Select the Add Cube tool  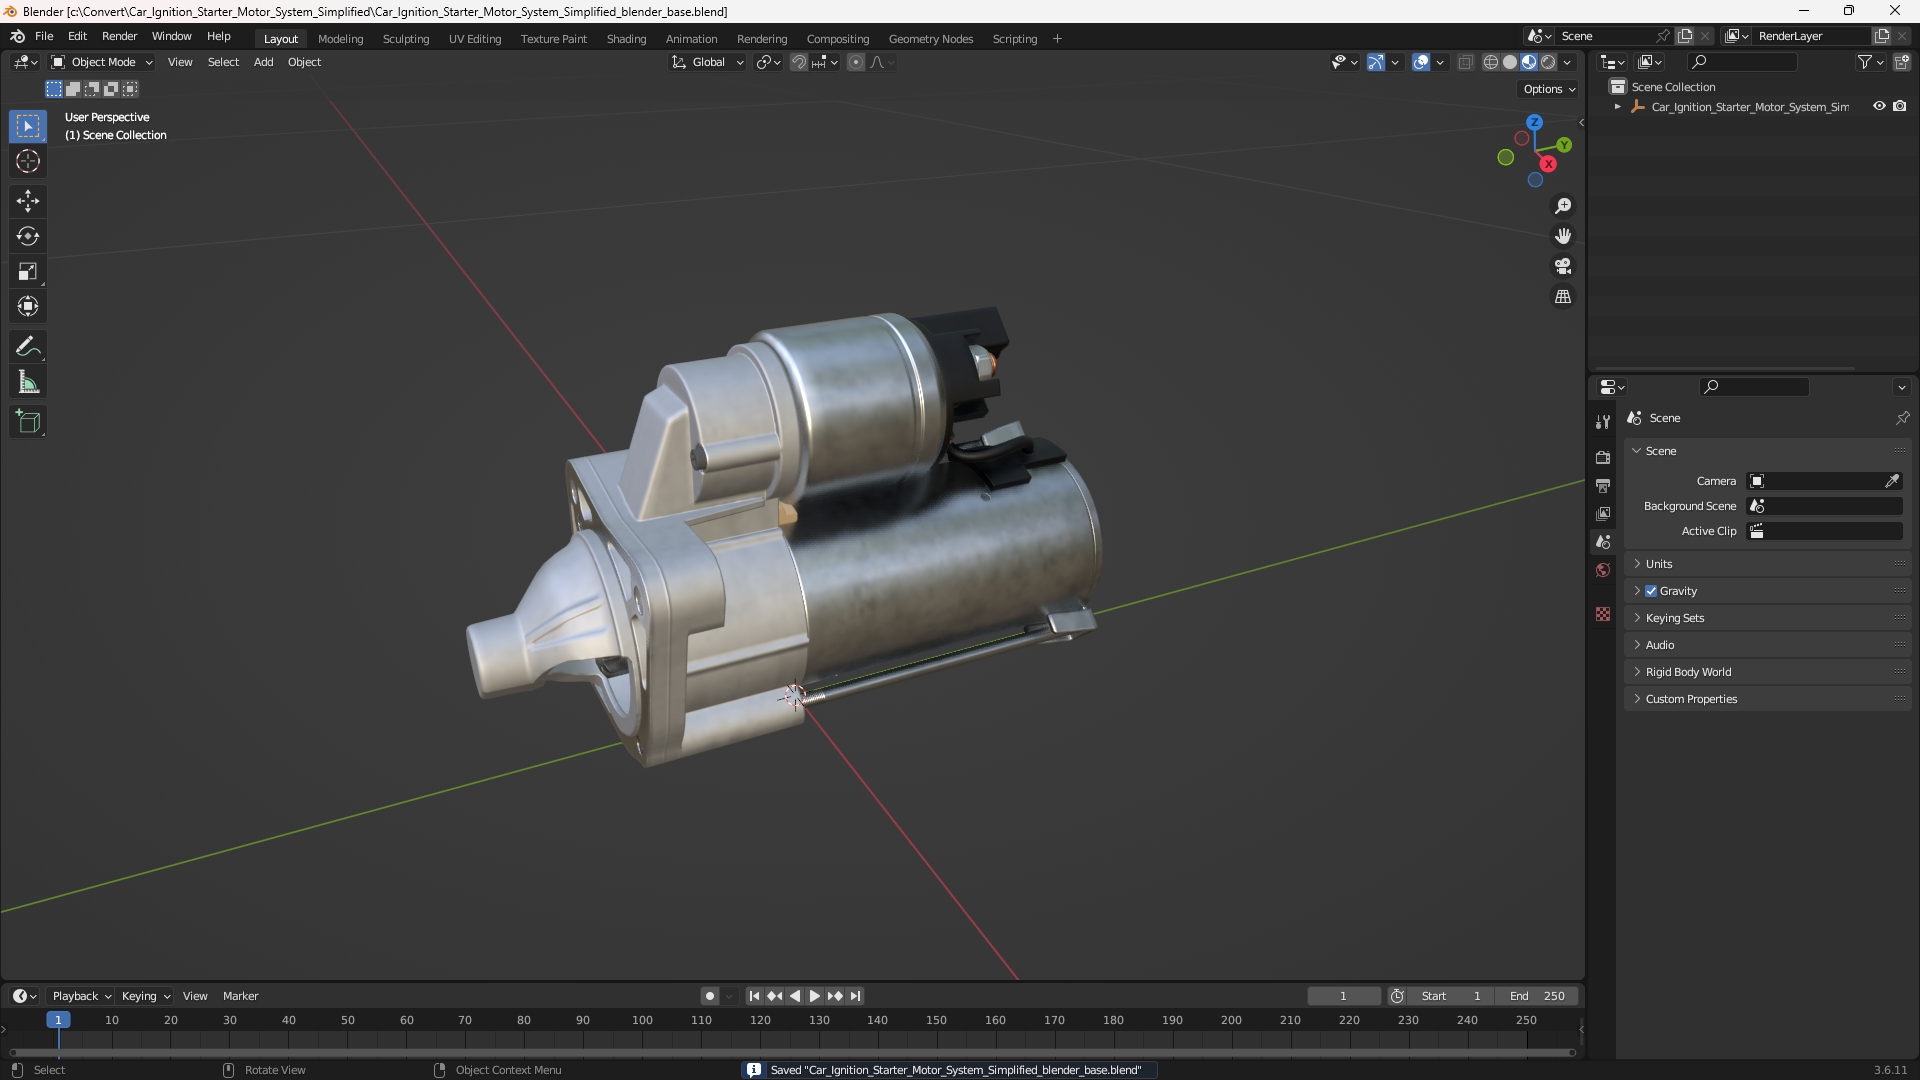click(x=28, y=422)
